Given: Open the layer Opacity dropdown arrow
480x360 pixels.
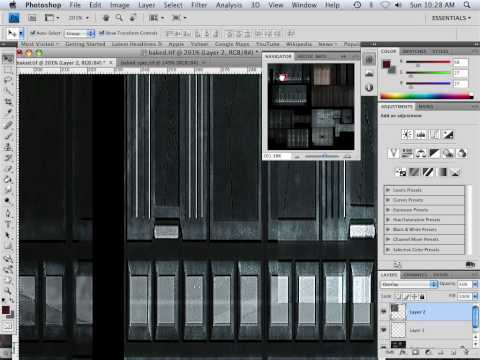Looking at the screenshot, I should tap(475, 284).
